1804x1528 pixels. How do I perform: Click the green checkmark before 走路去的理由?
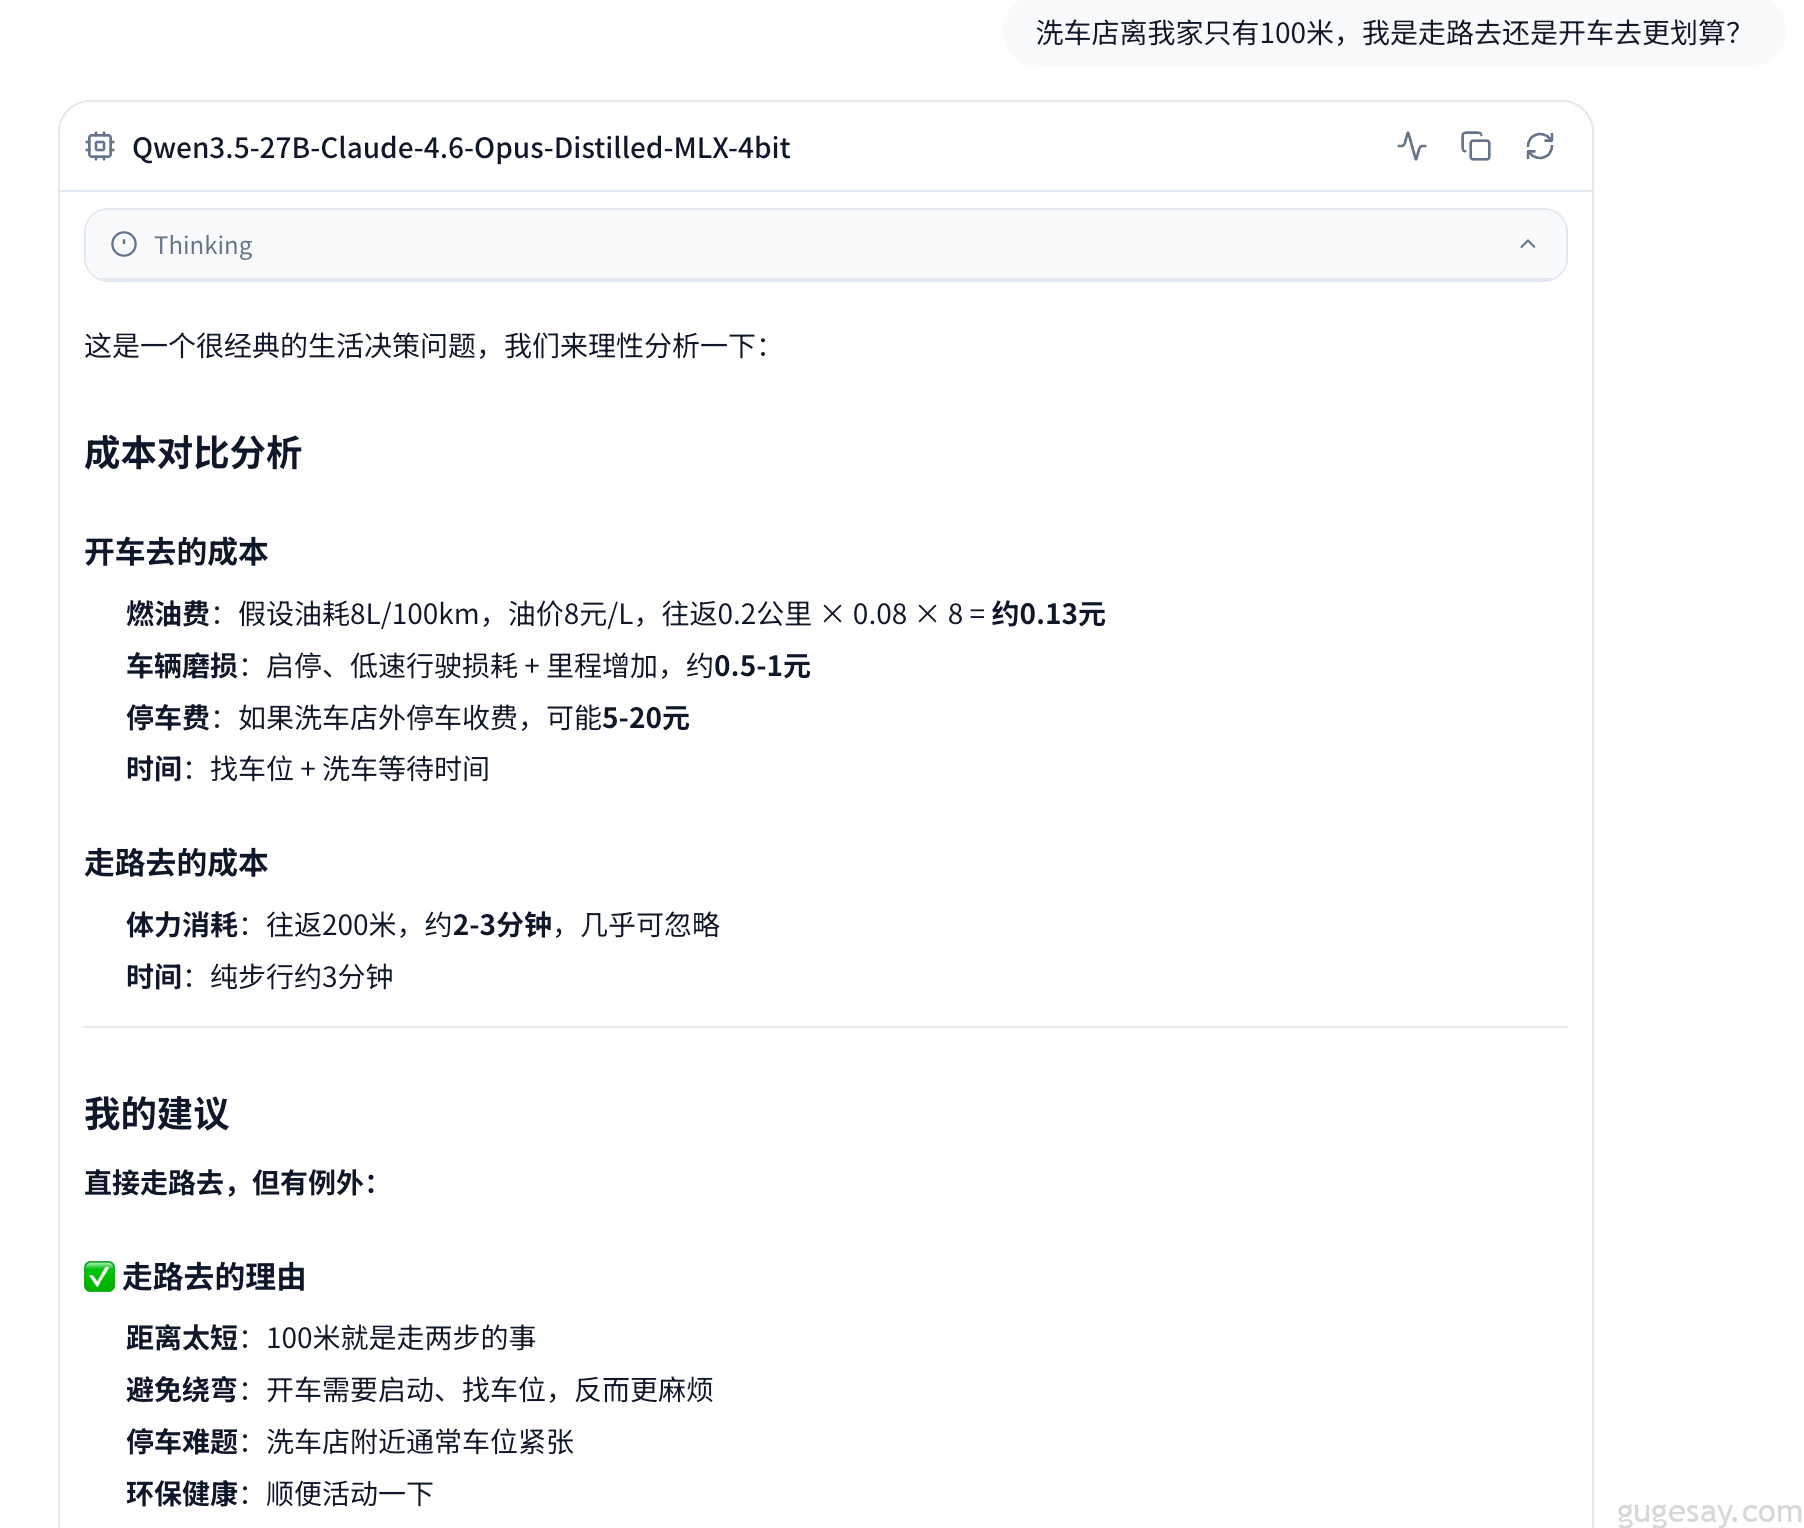point(97,1277)
